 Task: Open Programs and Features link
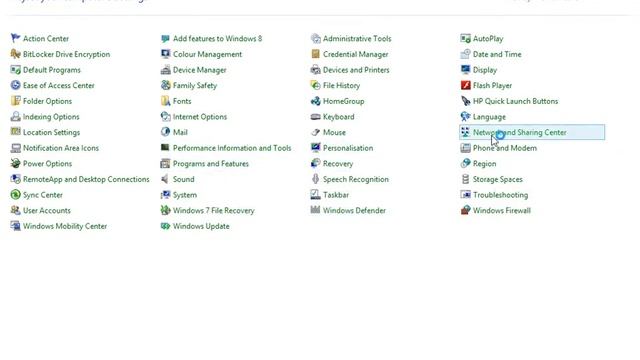[211, 164]
